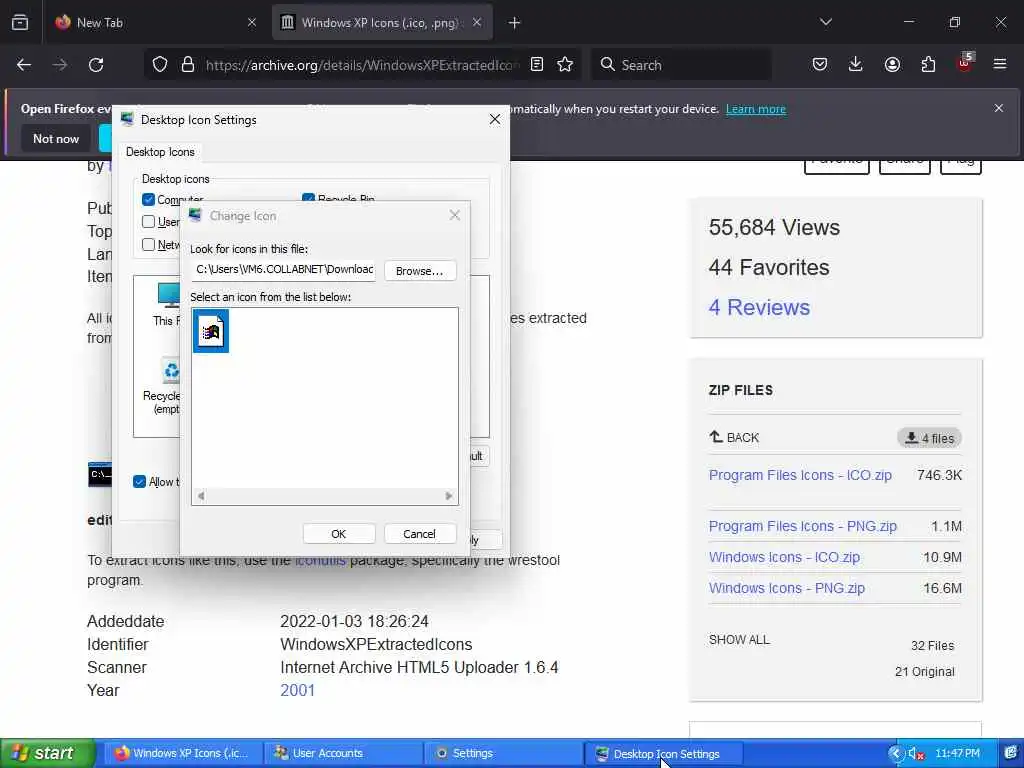Select the Desktop Icons tab
Viewport: 1024px width, 768px height.
coord(160,152)
